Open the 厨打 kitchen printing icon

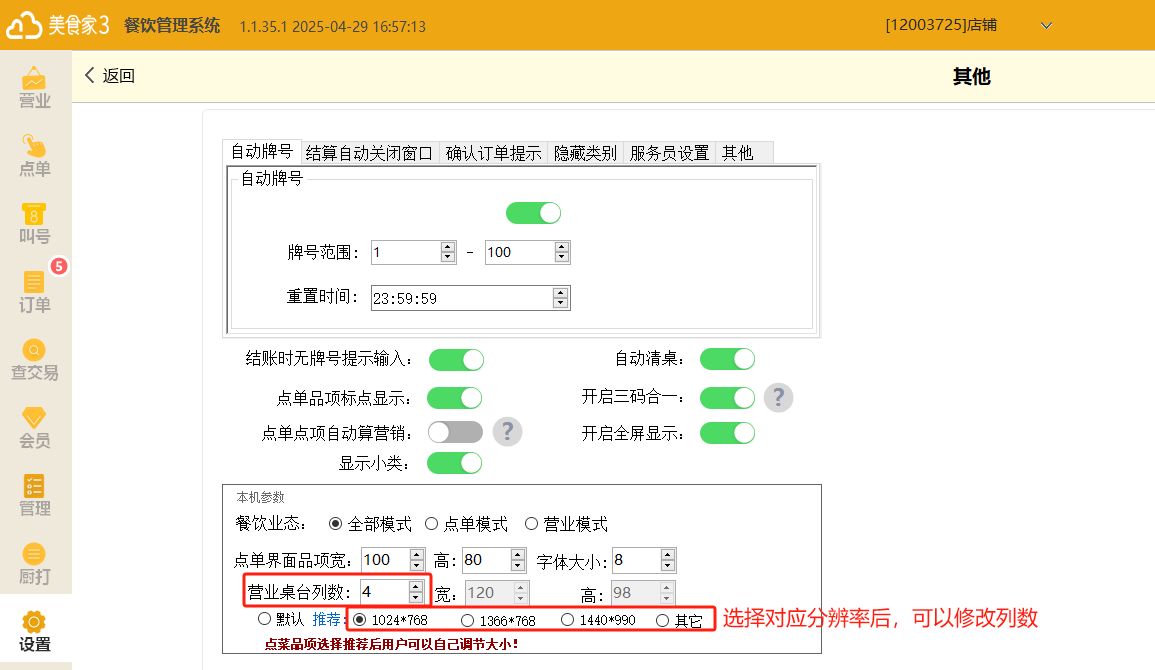click(35, 564)
